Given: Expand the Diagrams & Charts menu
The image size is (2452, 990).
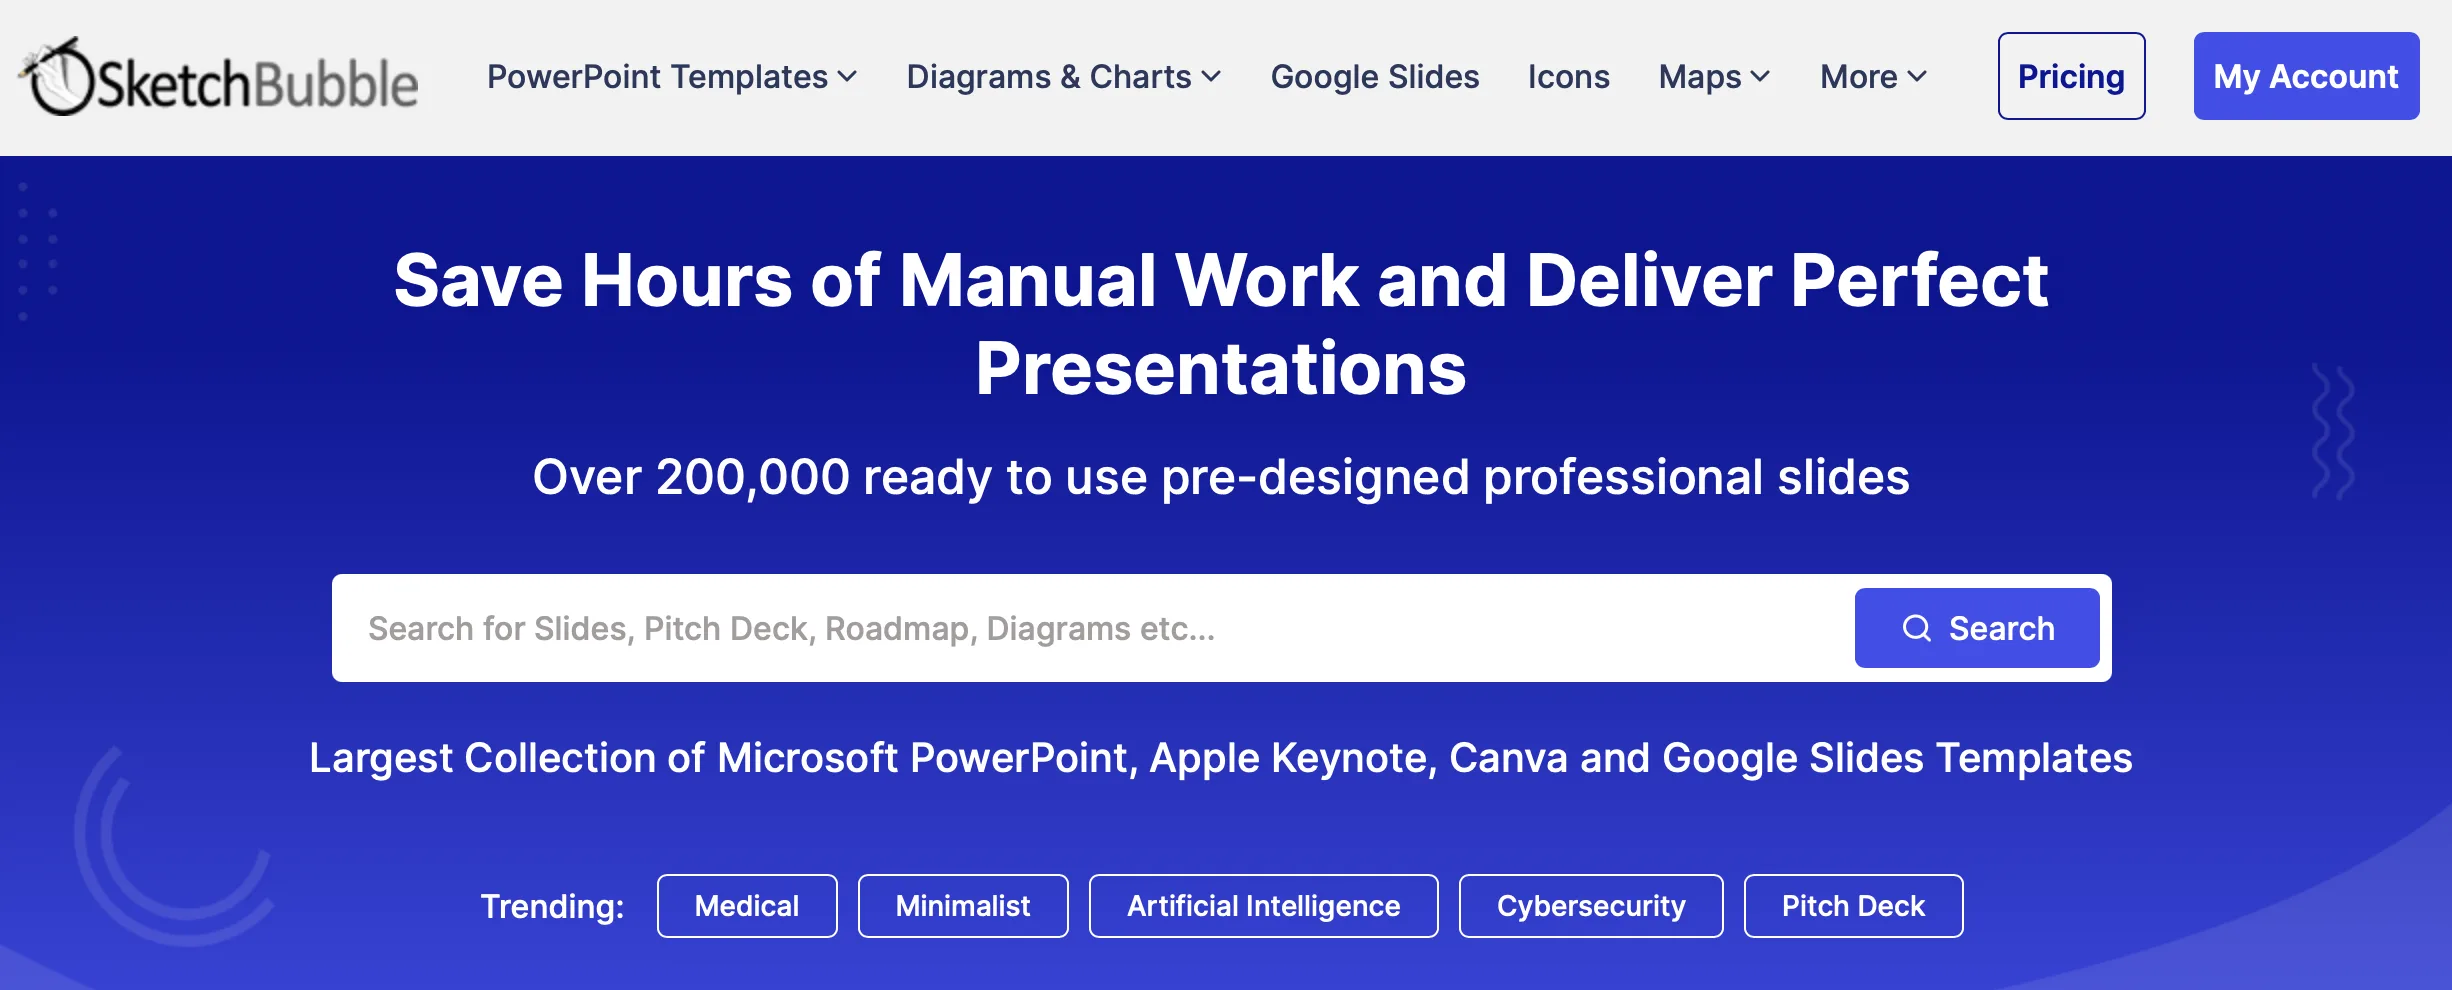Looking at the screenshot, I should pos(1064,77).
